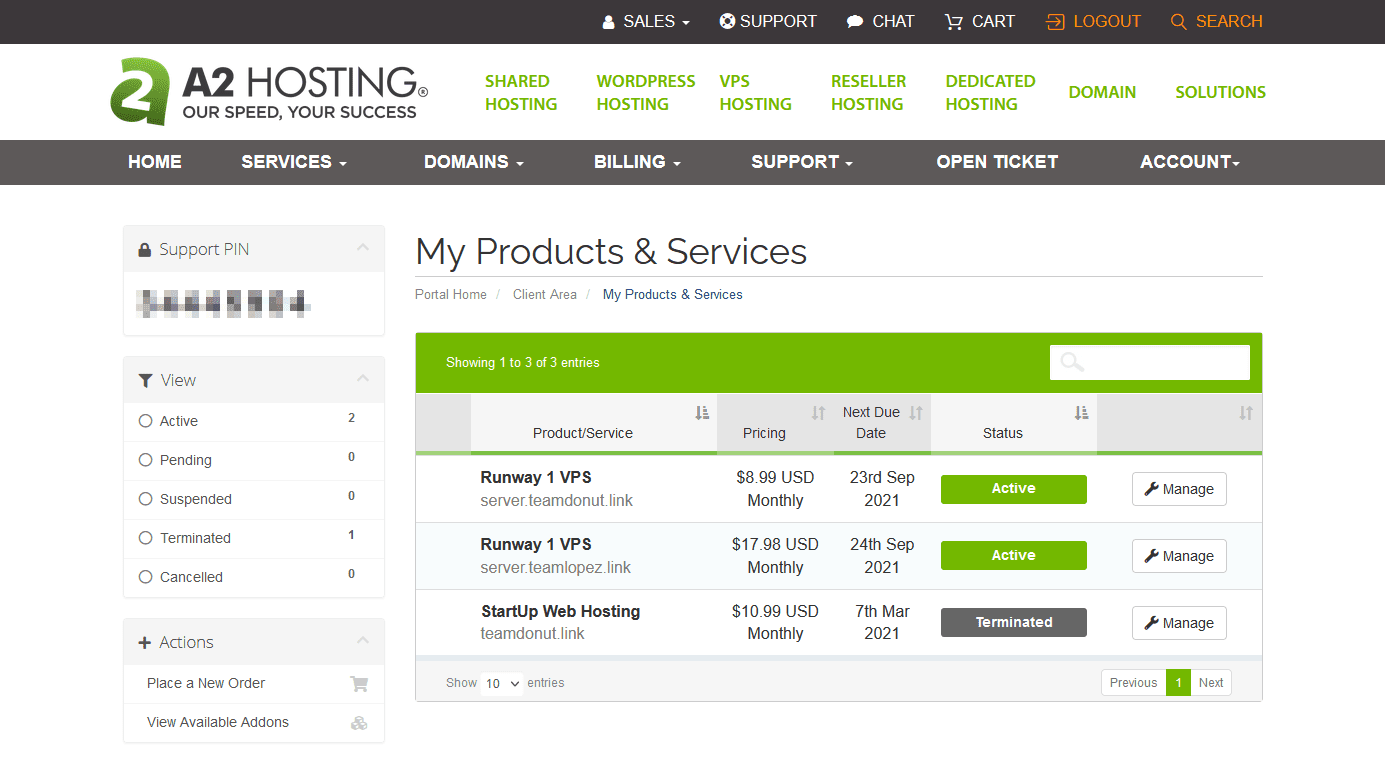The height and width of the screenshot is (771, 1385).
Task: Select the Active view filter radio
Action: coord(146,421)
